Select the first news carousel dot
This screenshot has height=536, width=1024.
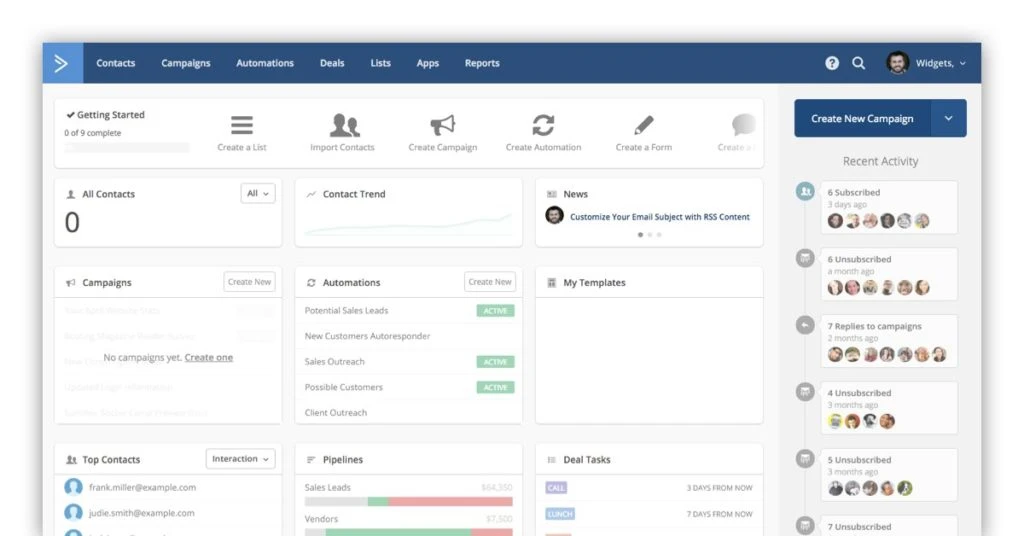tap(641, 234)
